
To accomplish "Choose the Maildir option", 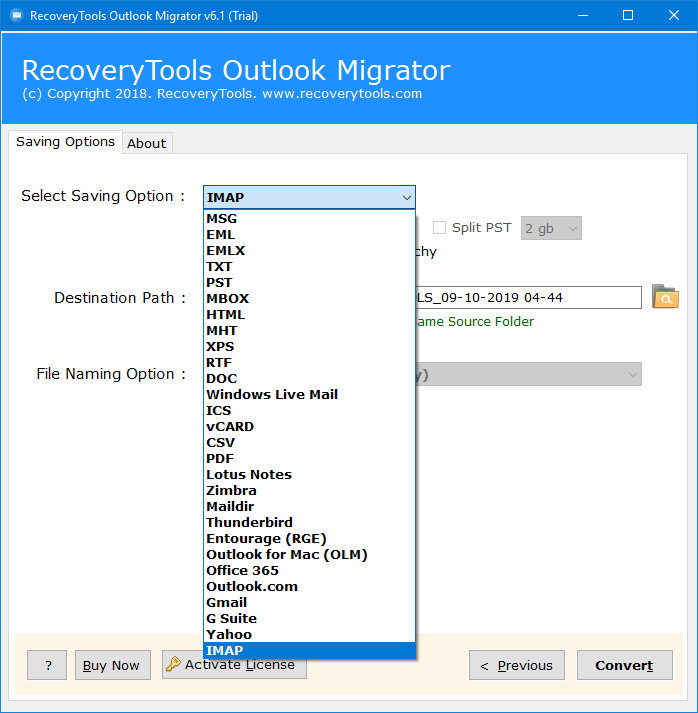I will tap(309, 507).
